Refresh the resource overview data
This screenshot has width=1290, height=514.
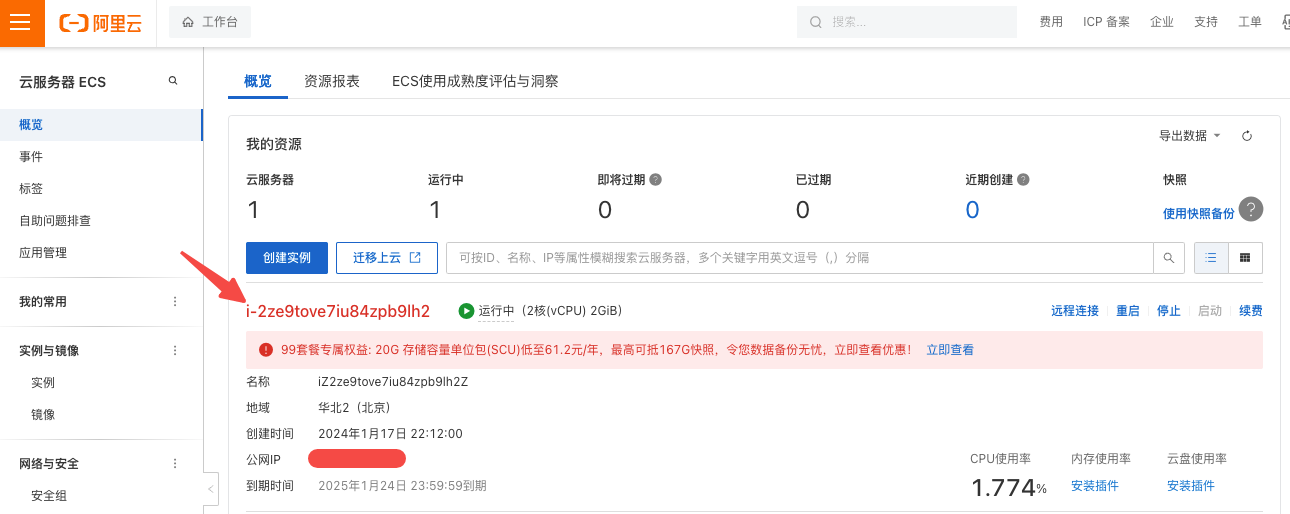click(x=1247, y=136)
